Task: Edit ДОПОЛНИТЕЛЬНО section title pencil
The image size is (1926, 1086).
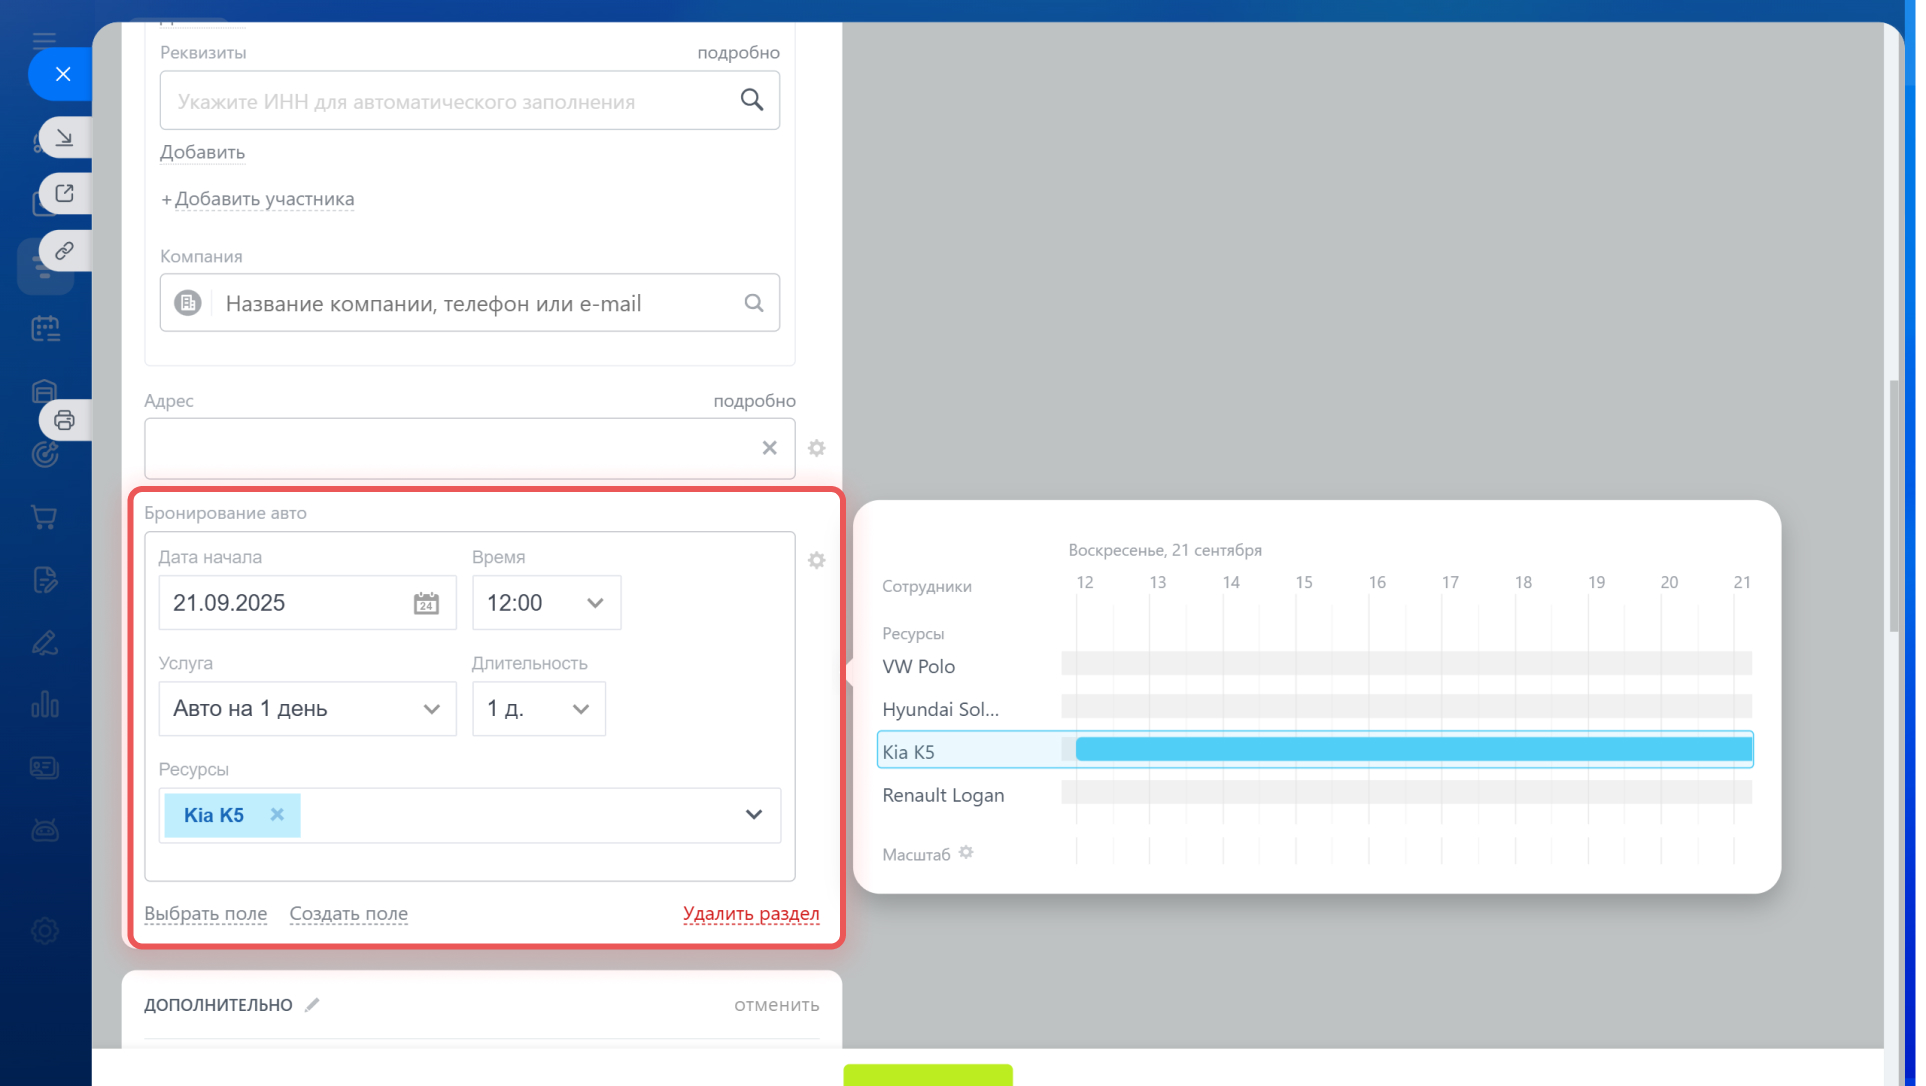Action: [312, 1005]
